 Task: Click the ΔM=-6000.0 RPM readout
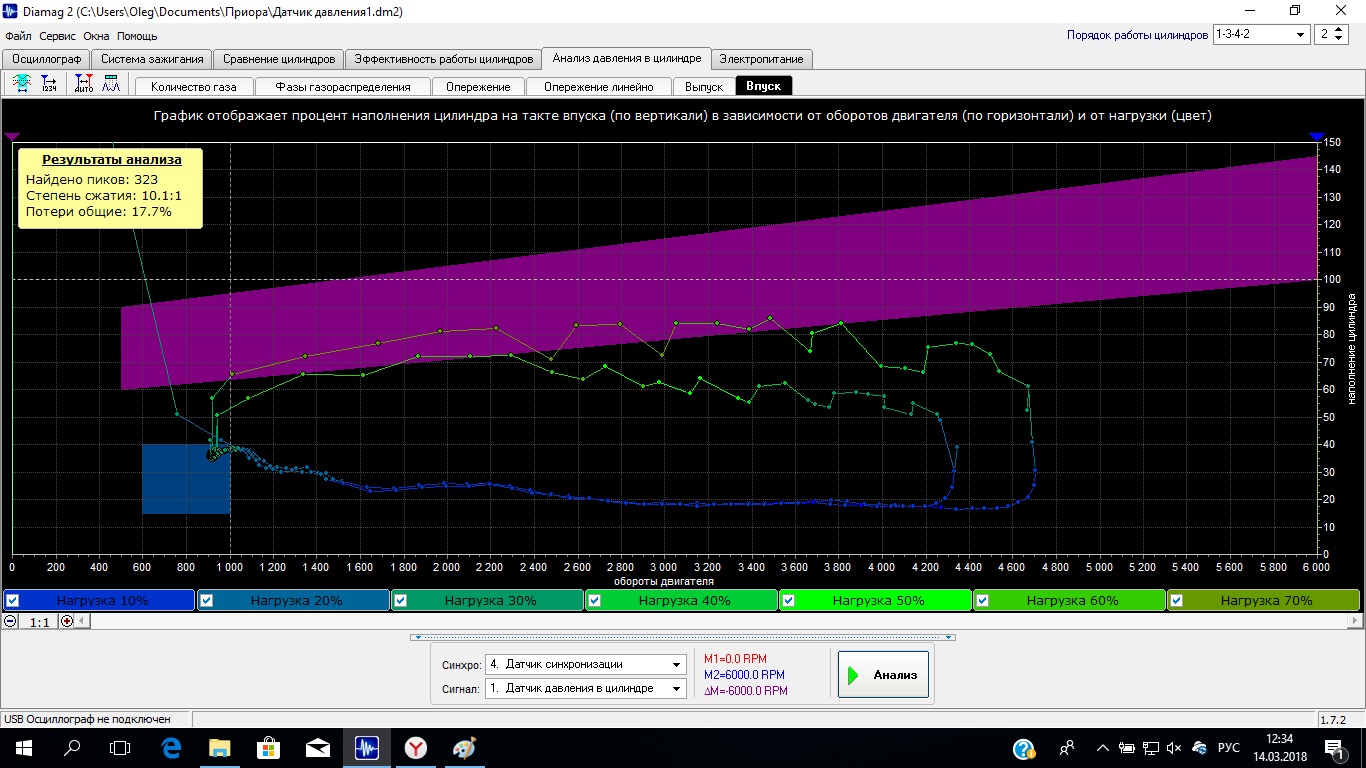pos(746,691)
